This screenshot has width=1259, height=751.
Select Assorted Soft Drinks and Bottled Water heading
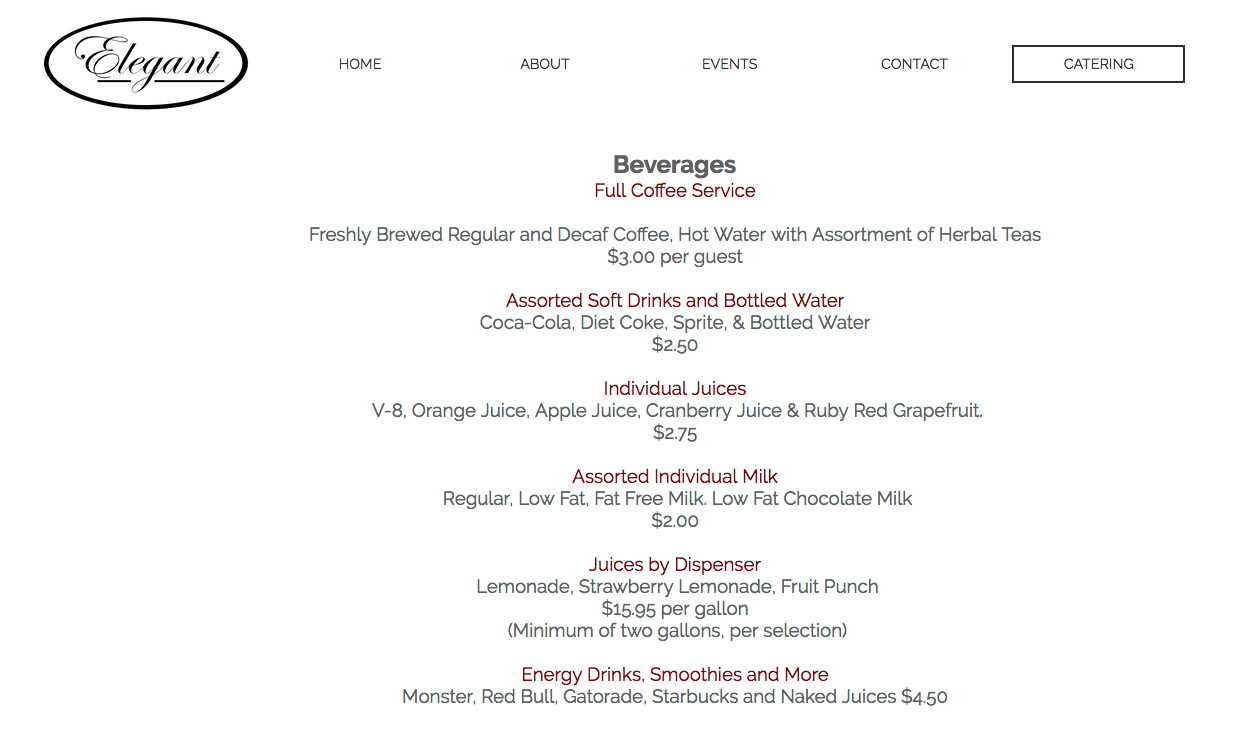pyautogui.click(x=674, y=301)
